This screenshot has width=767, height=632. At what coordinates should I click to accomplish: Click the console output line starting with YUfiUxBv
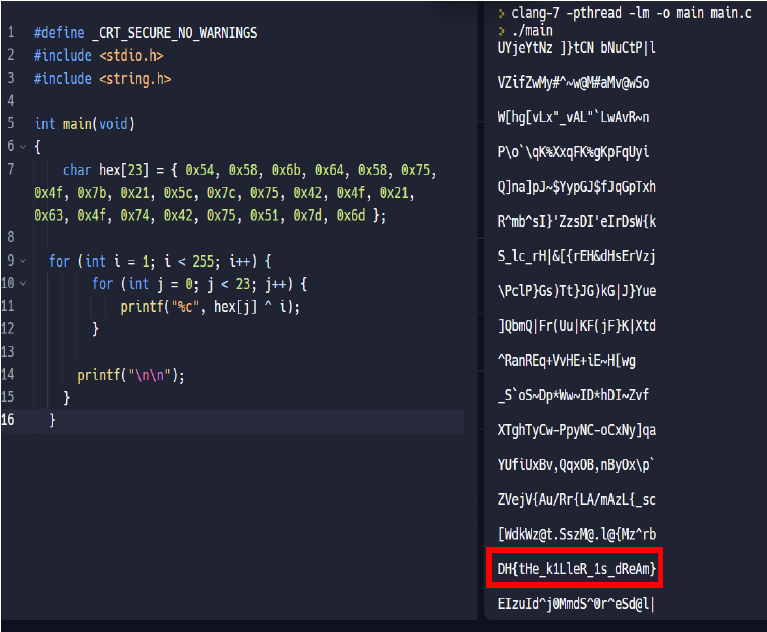575,465
